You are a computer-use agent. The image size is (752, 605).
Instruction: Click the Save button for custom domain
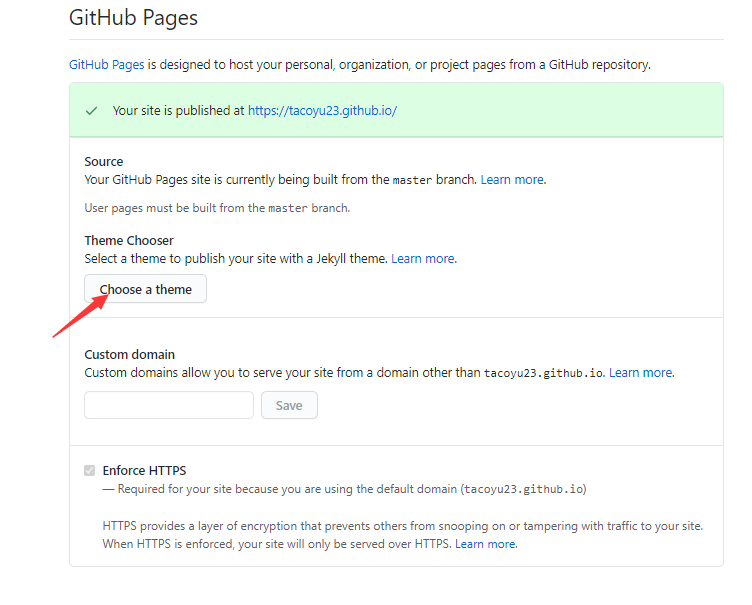coord(289,405)
